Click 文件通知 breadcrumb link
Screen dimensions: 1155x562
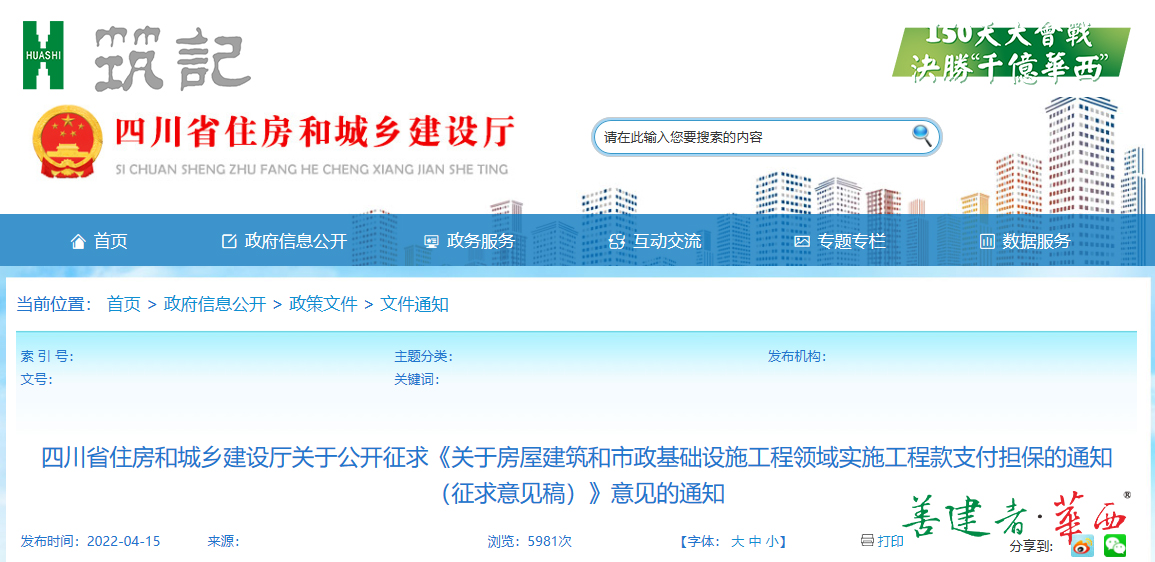coord(414,304)
